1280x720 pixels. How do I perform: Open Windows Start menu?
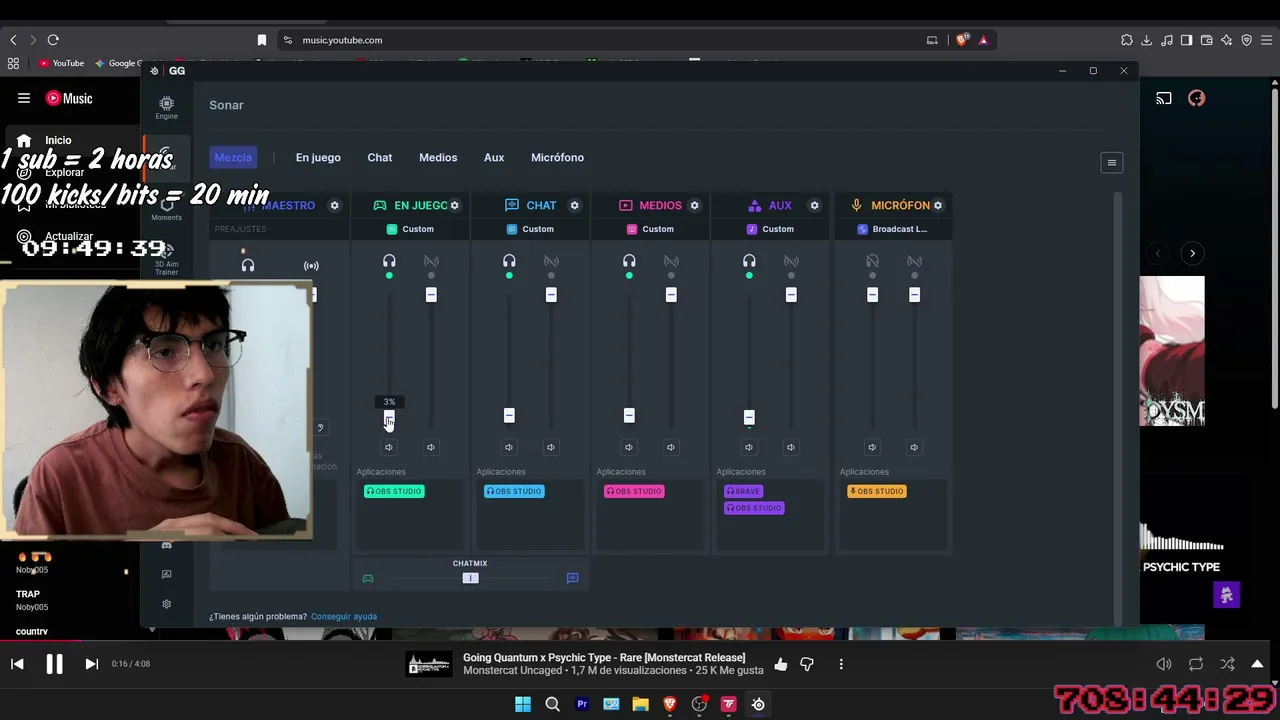point(523,704)
